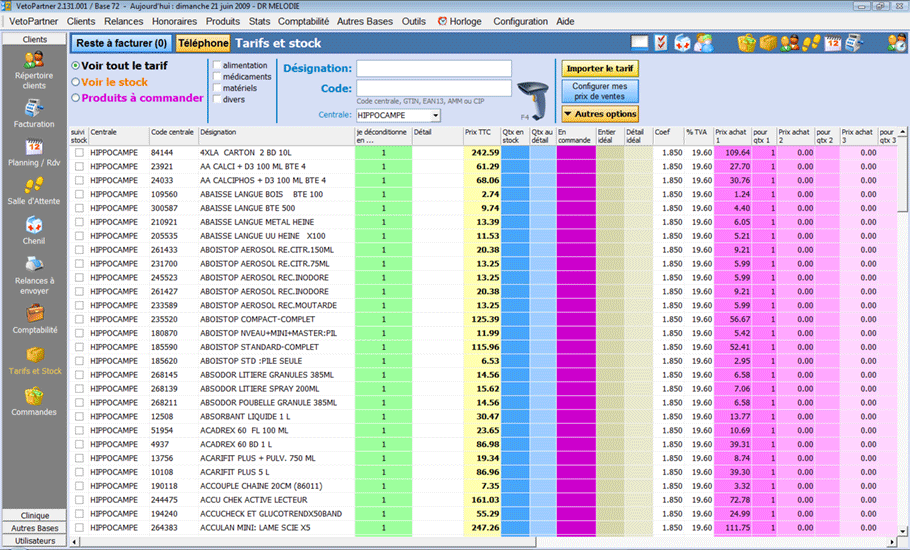Click the footprints toolbar icon

tap(811, 43)
